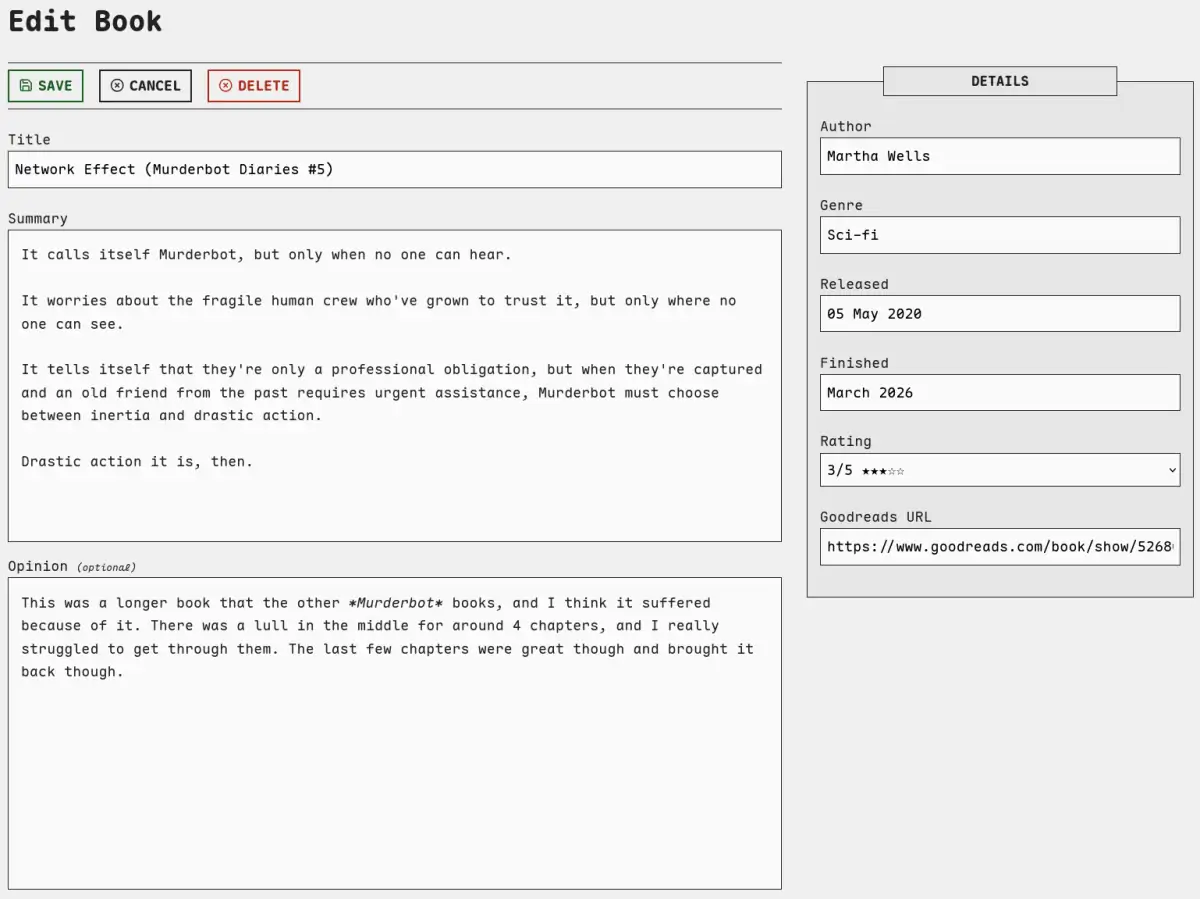Click the red circled X Delete icon
The width and height of the screenshot is (1200, 899).
(225, 86)
